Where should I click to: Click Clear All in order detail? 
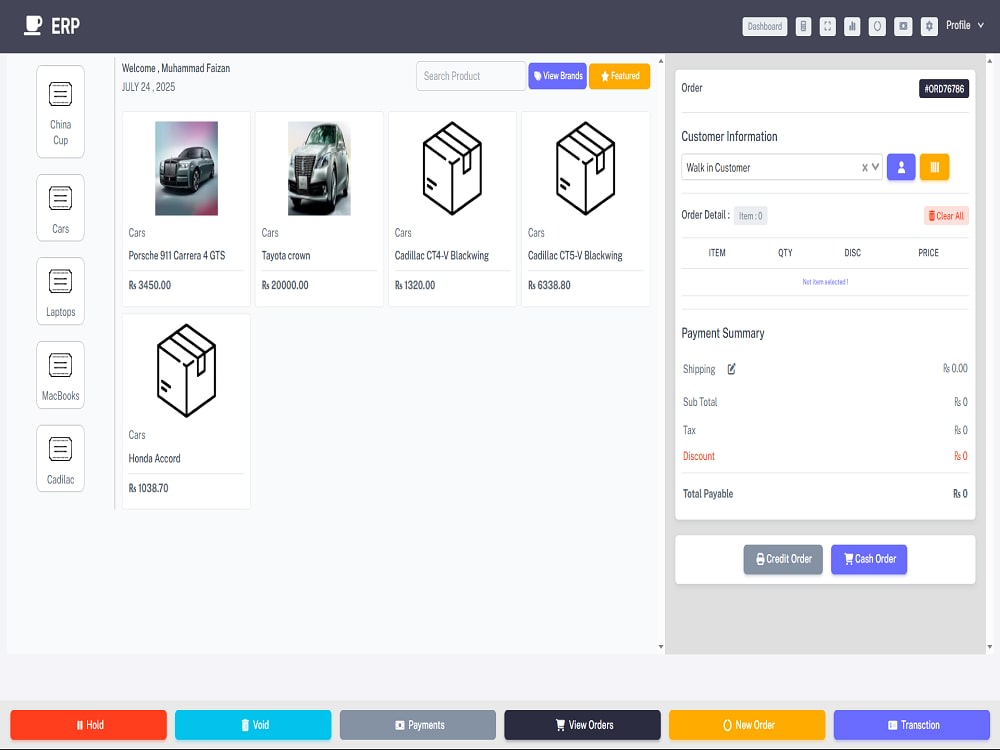click(x=946, y=216)
